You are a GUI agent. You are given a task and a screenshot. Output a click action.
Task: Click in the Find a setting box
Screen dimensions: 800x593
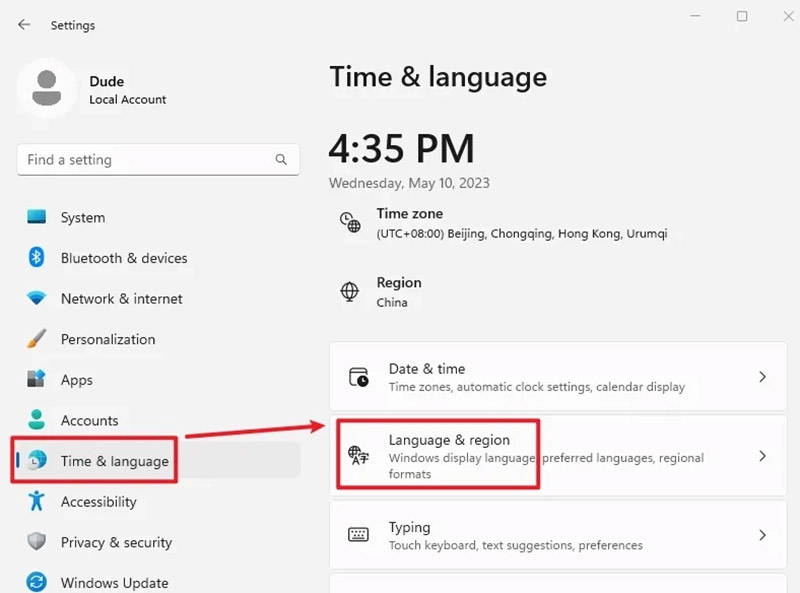158,160
